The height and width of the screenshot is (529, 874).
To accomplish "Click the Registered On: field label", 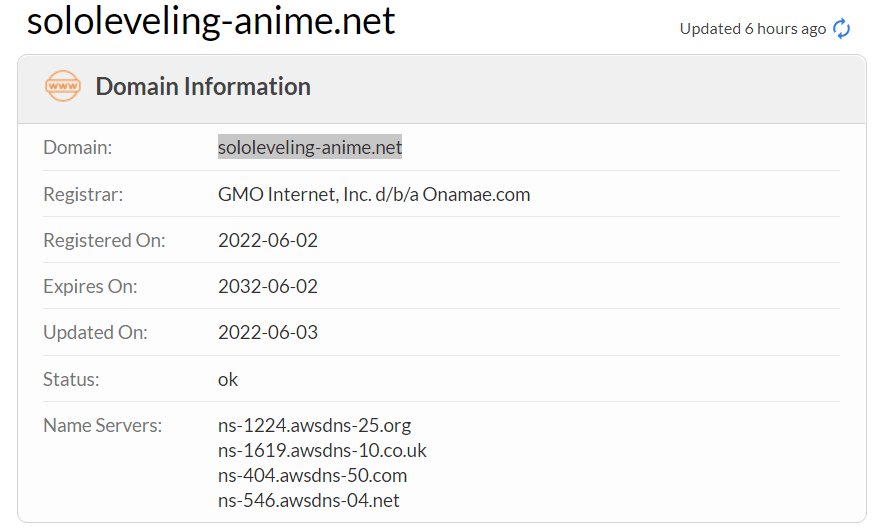I will pyautogui.click(x=104, y=240).
